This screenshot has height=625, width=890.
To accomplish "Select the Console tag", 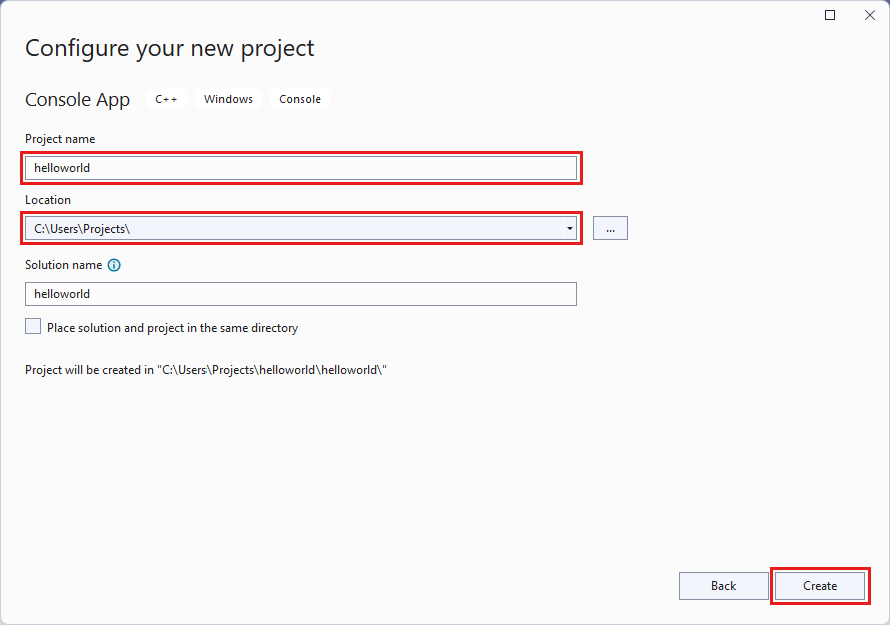I will point(300,99).
